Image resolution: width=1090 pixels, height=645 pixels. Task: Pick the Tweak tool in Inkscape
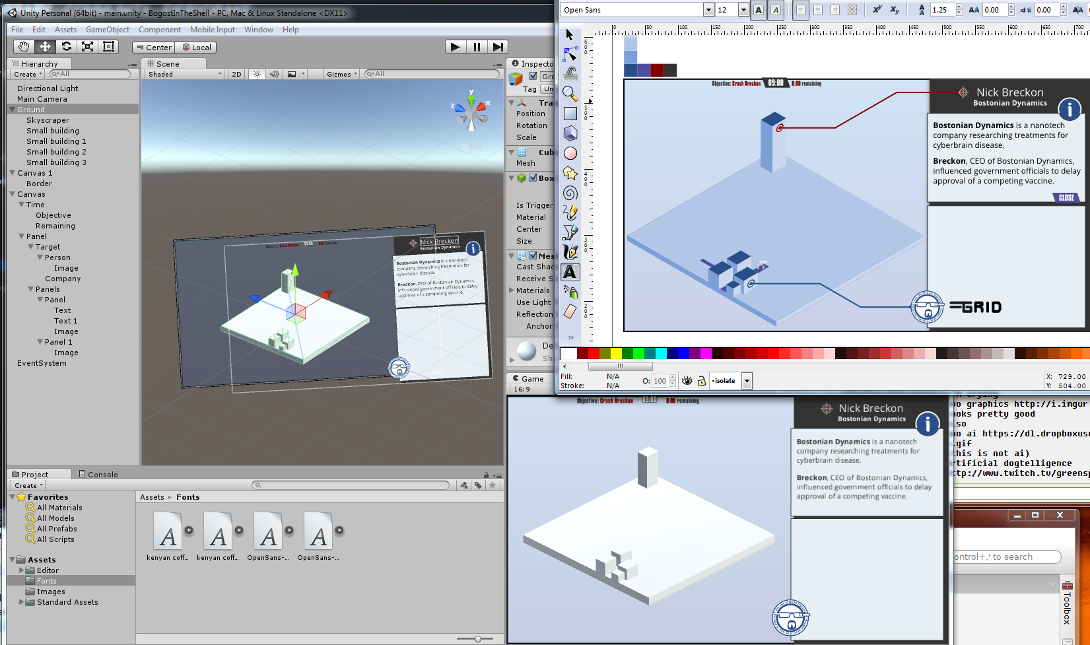click(x=570, y=73)
